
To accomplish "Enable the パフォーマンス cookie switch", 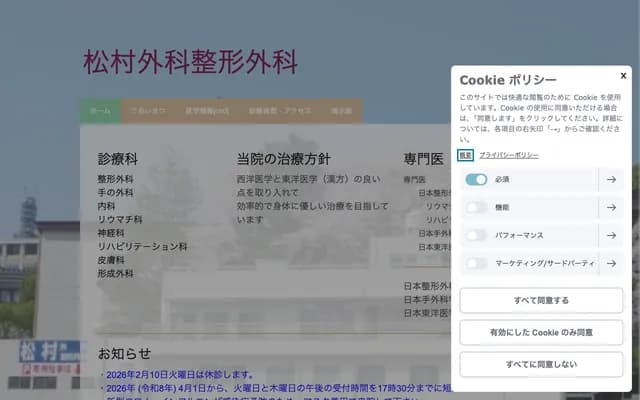I will 476,236.
